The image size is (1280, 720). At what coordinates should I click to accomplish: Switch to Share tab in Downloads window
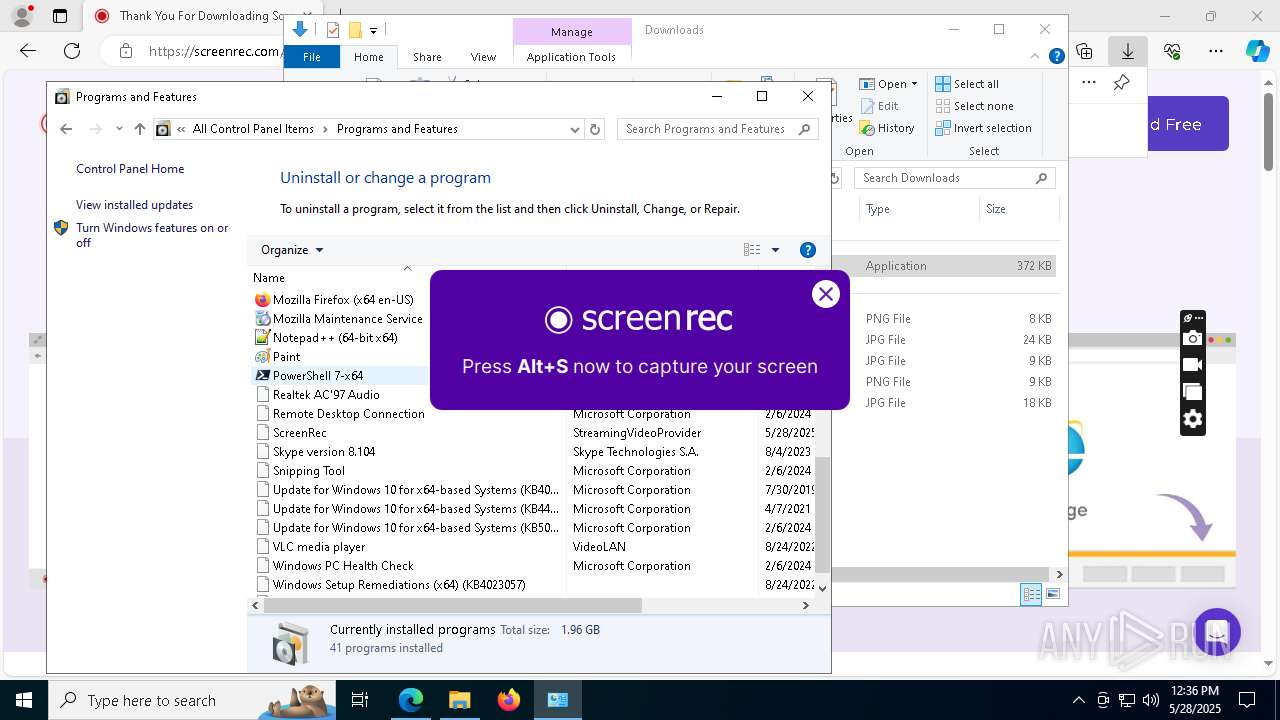click(427, 57)
